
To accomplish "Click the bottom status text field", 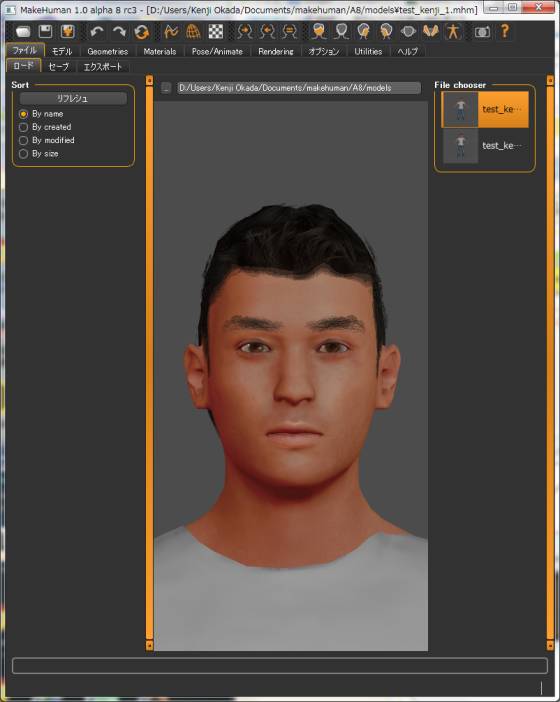I will click(x=280, y=666).
